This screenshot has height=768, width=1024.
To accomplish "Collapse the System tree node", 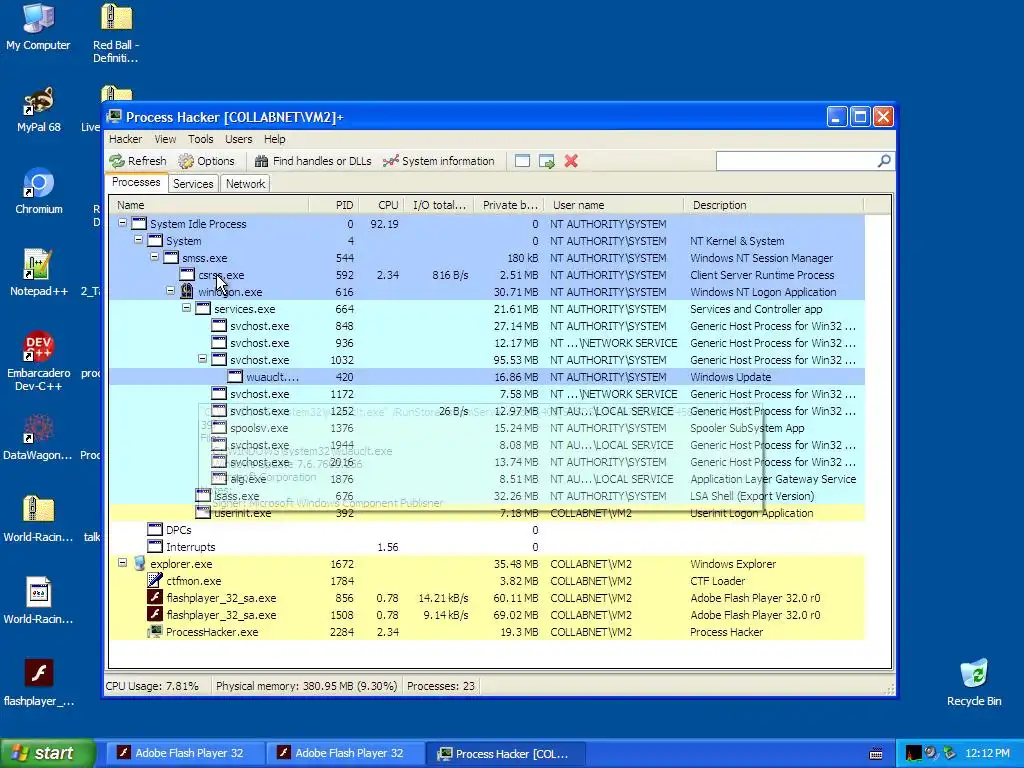I will [x=138, y=240].
